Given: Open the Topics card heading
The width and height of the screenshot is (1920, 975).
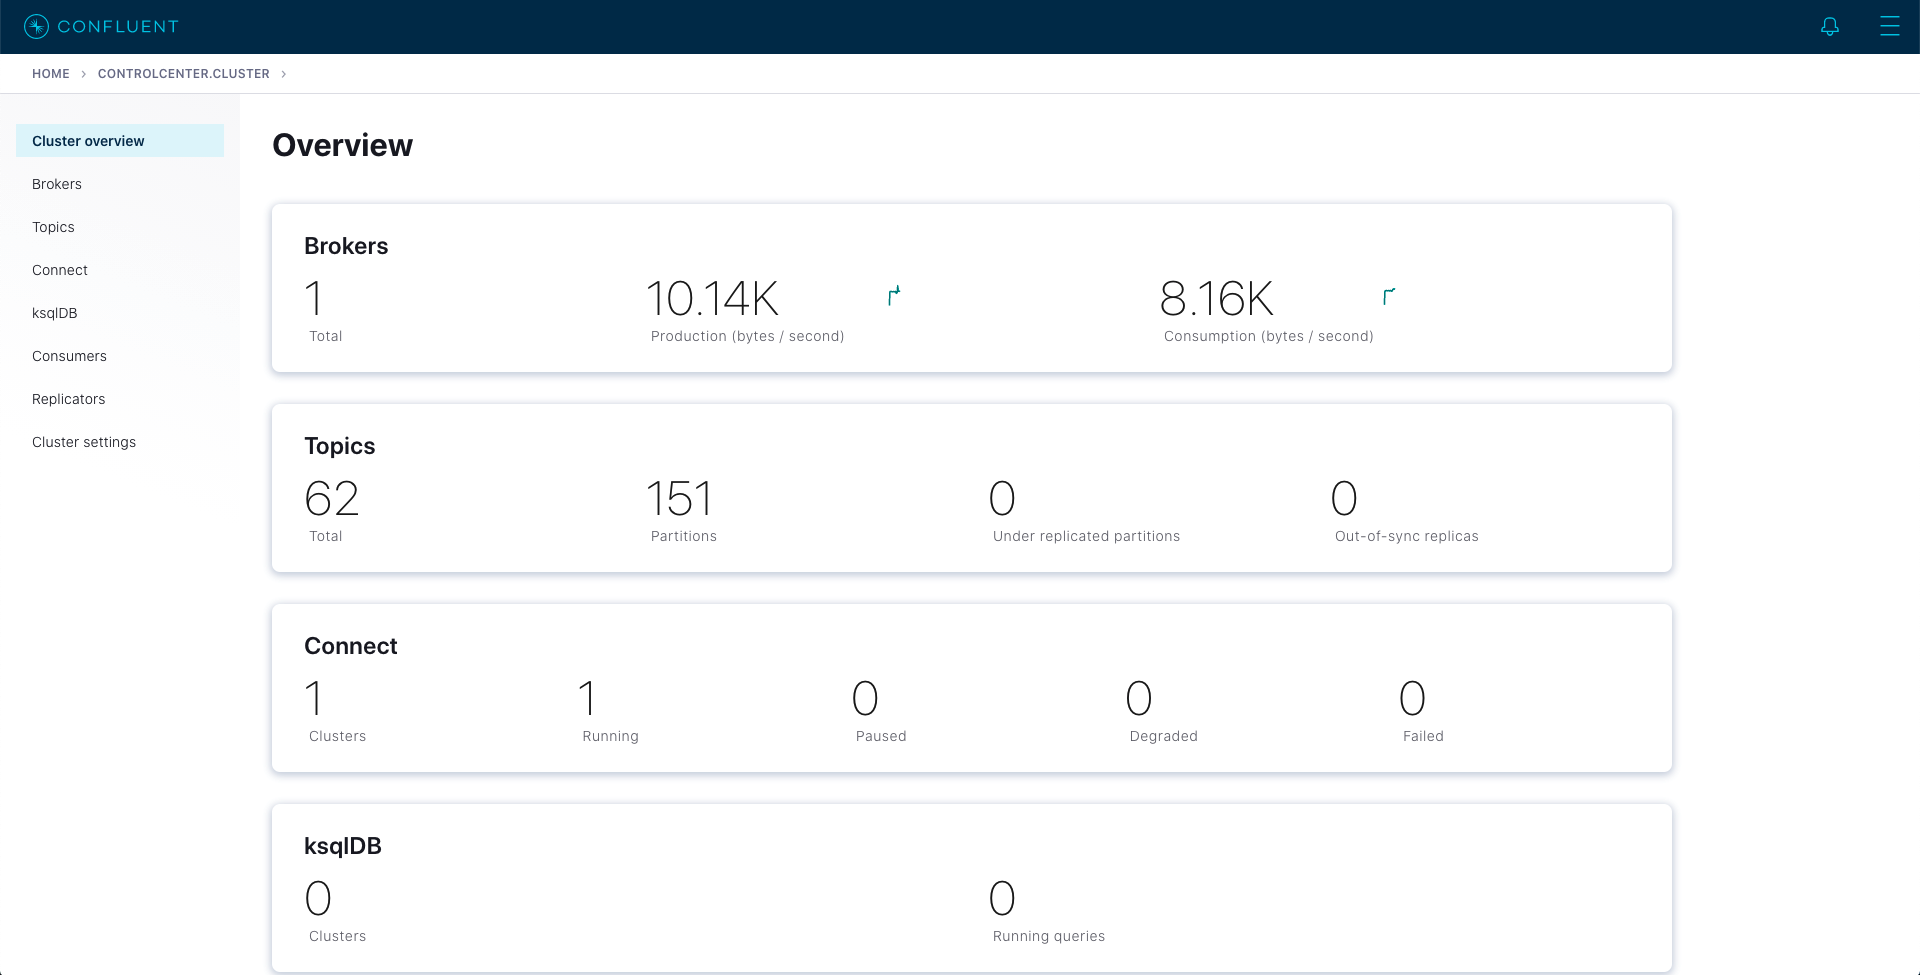Looking at the screenshot, I should [x=340, y=446].
